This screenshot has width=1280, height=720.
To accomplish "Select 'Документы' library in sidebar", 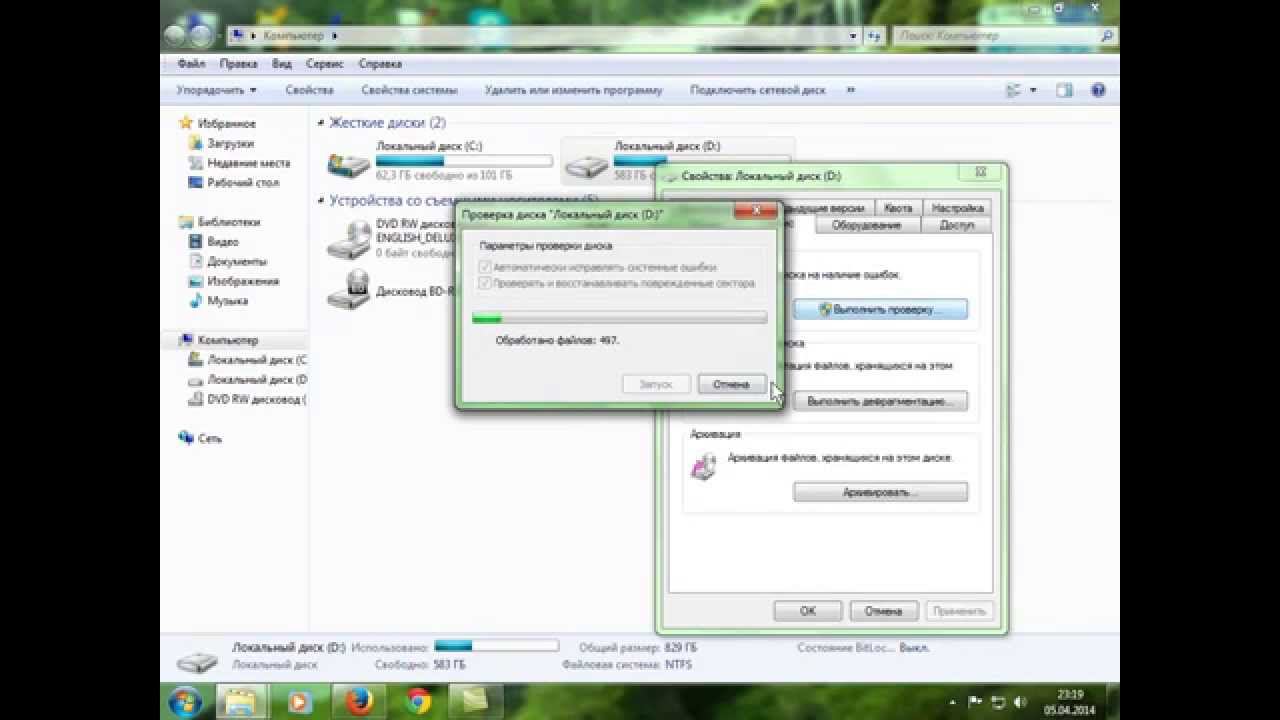I will 236,261.
